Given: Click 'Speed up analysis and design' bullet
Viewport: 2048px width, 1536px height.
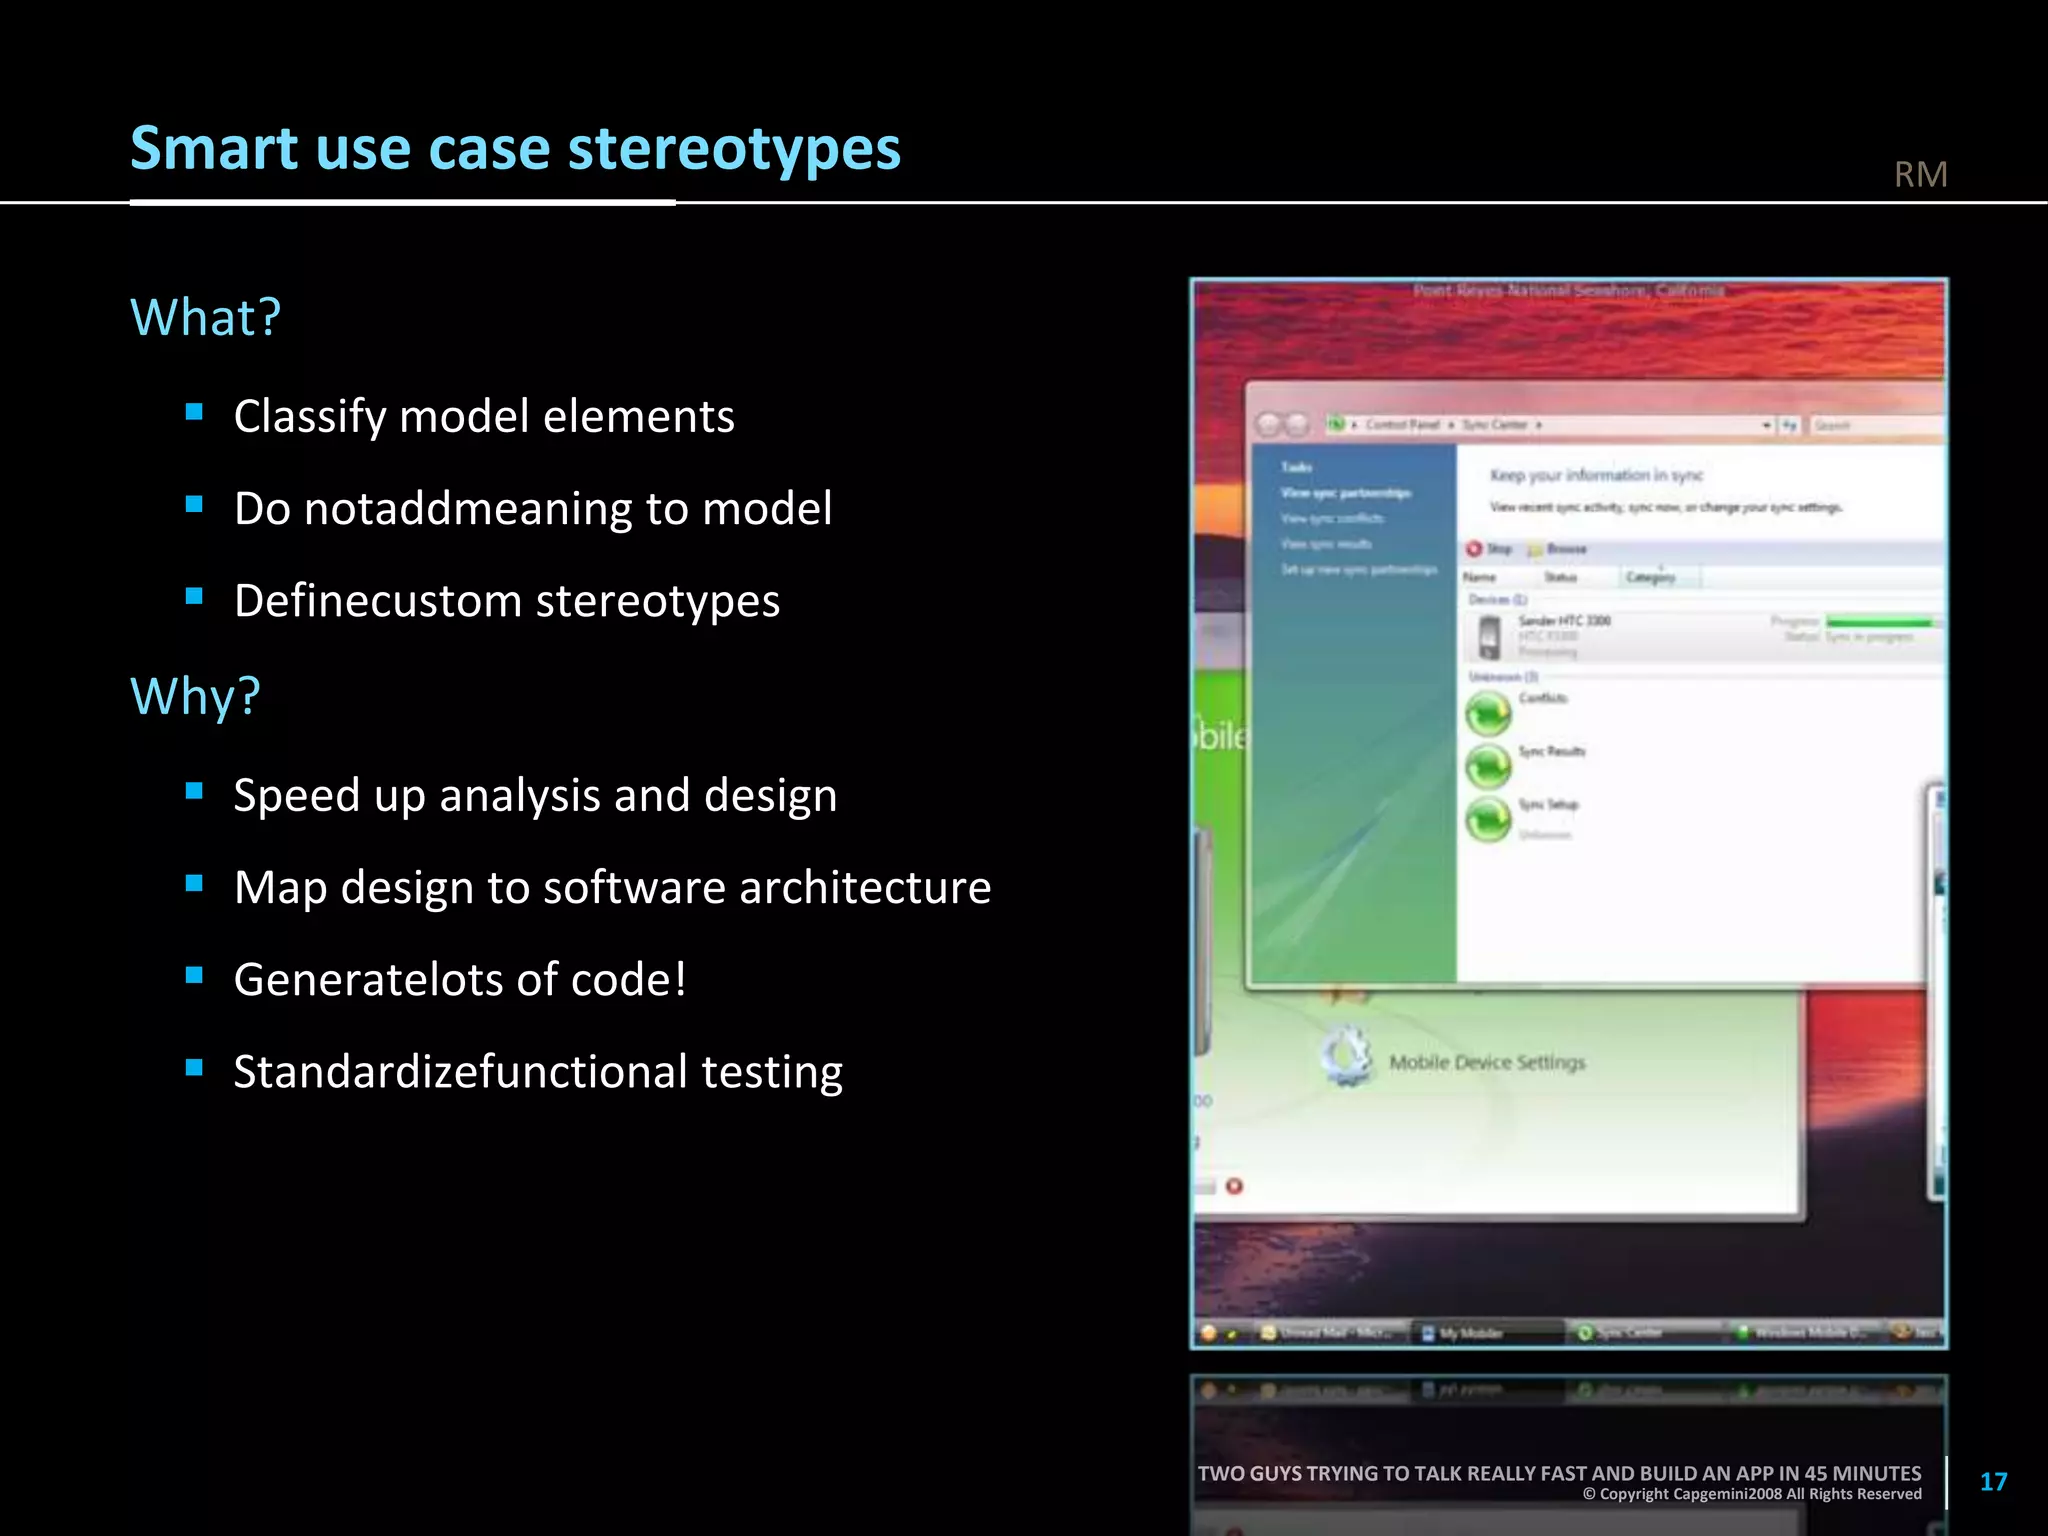Looking at the screenshot, I should click(x=535, y=796).
